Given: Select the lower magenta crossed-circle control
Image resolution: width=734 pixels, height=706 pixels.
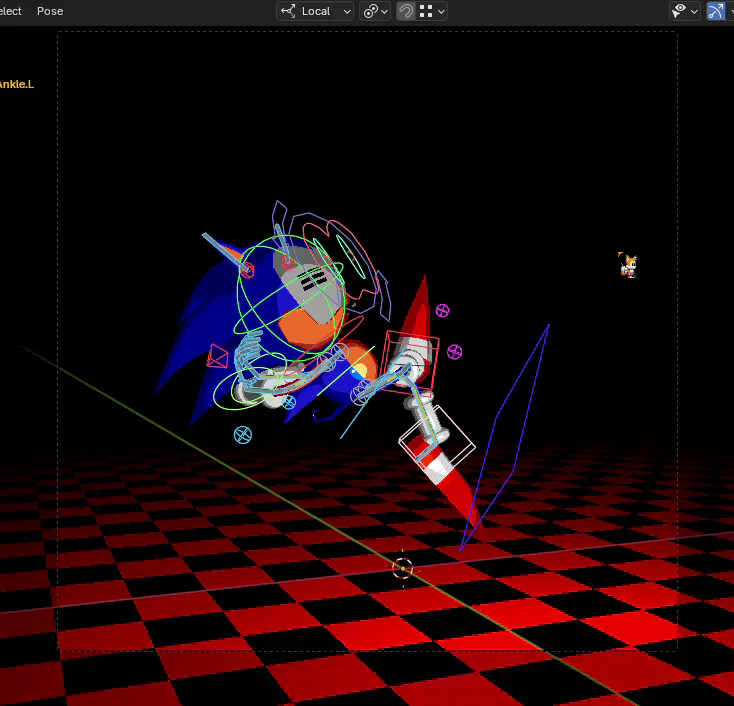Looking at the screenshot, I should (454, 352).
